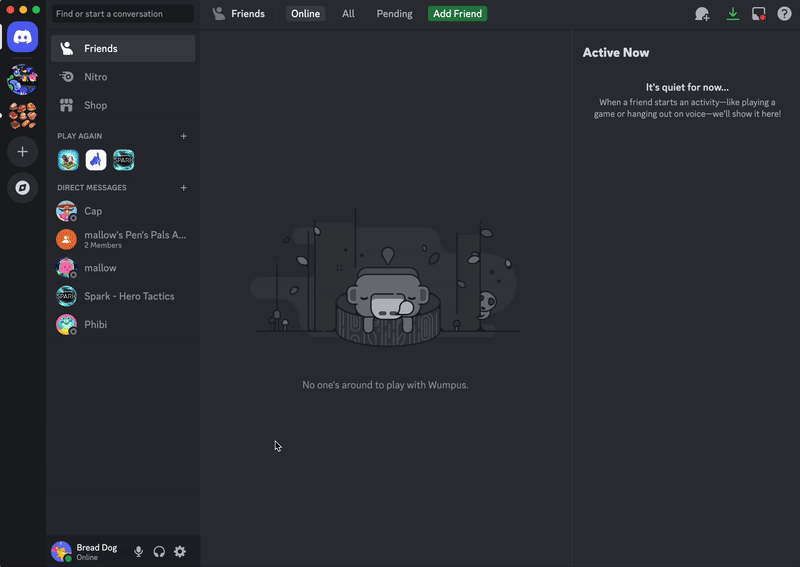Image resolution: width=800 pixels, height=567 pixels.
Task: Open the orange group DM avatar
Action: point(66,239)
